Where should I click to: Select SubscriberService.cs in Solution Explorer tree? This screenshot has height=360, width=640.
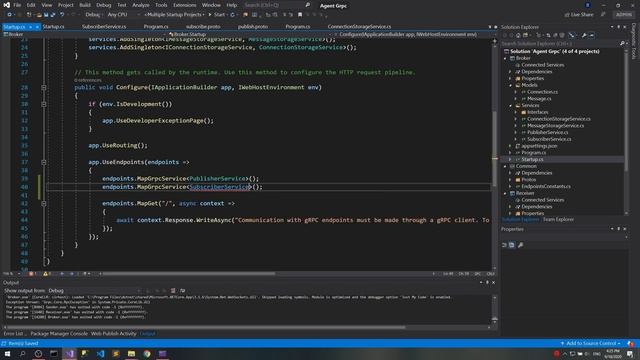click(x=549, y=139)
